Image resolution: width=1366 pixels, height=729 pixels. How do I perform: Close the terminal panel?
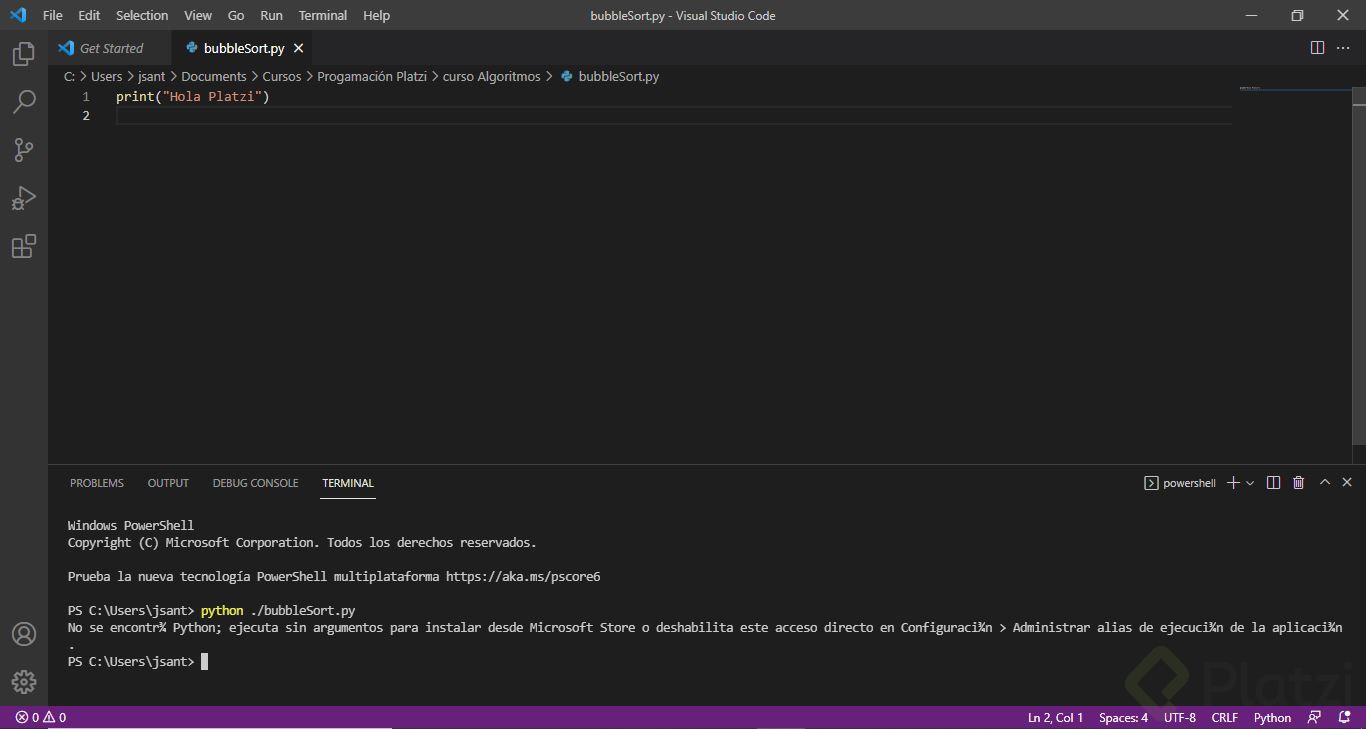click(1347, 482)
